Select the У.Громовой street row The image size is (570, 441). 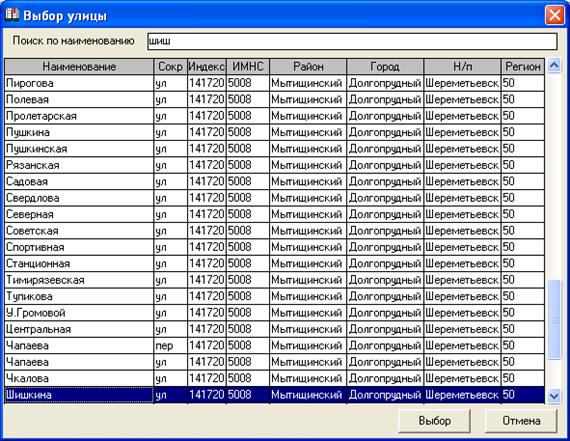pos(274,312)
